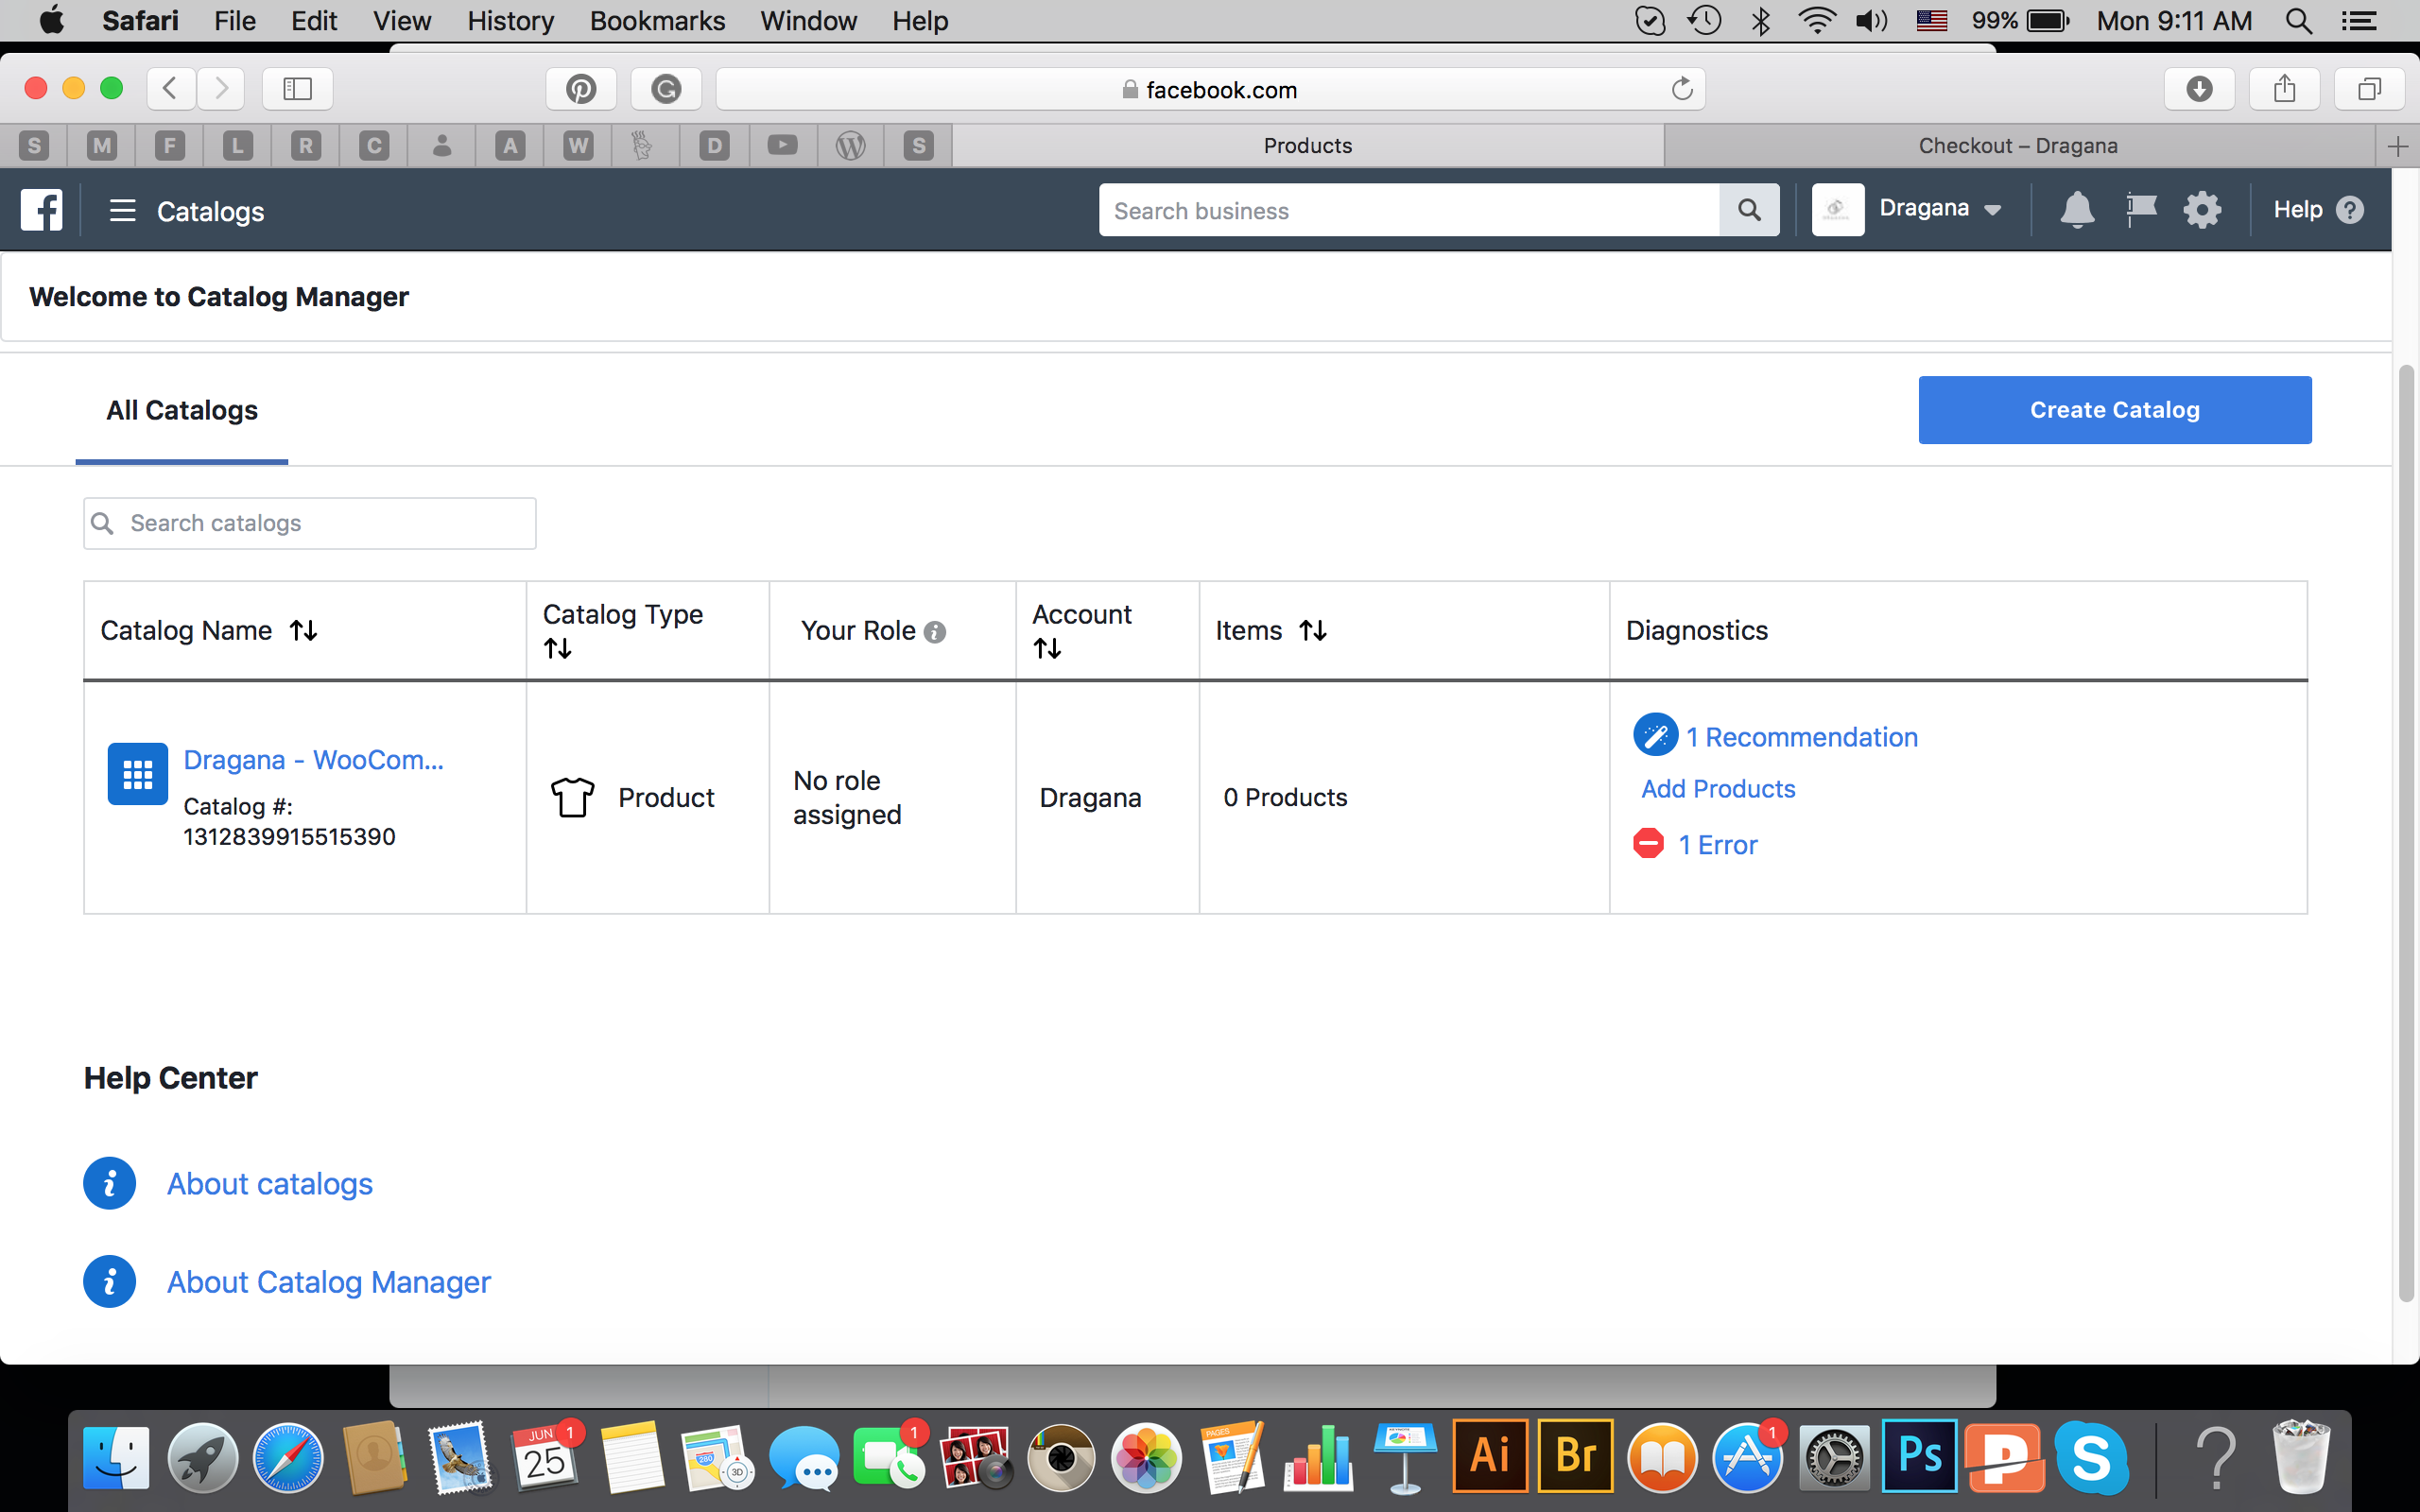The height and width of the screenshot is (1512, 2420).
Task: Click the page vertical scrollbar
Action: [x=2405, y=833]
